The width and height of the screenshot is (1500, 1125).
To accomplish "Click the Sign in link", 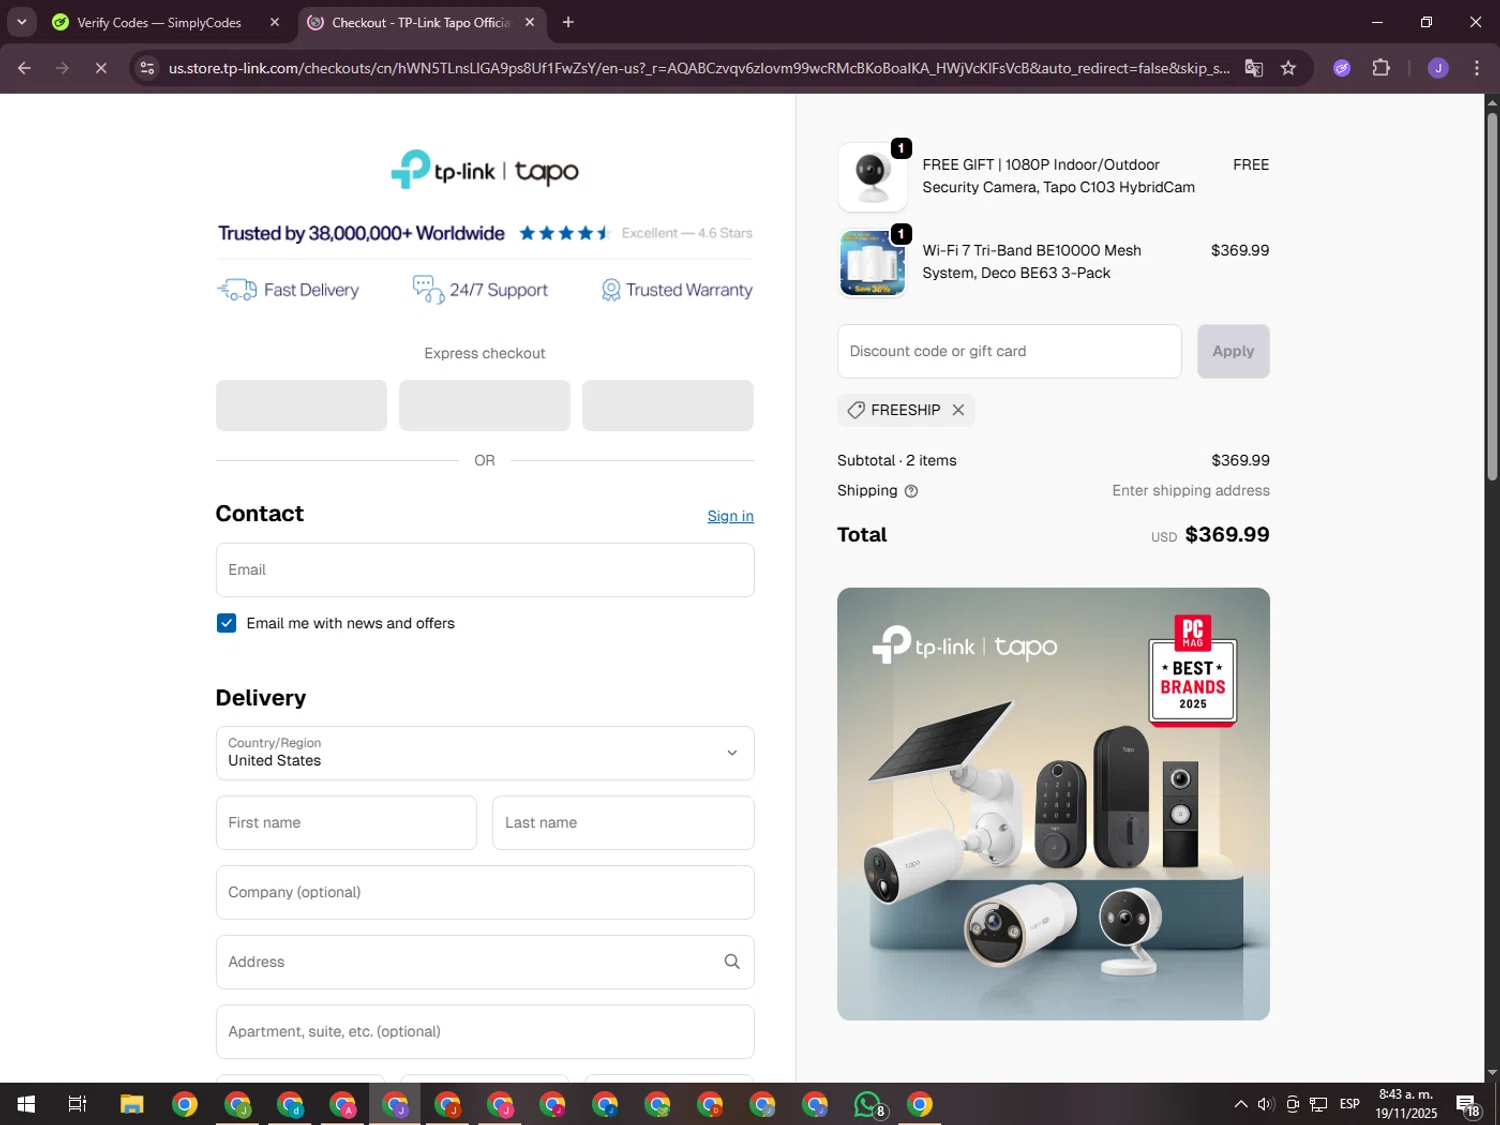I will click(730, 516).
